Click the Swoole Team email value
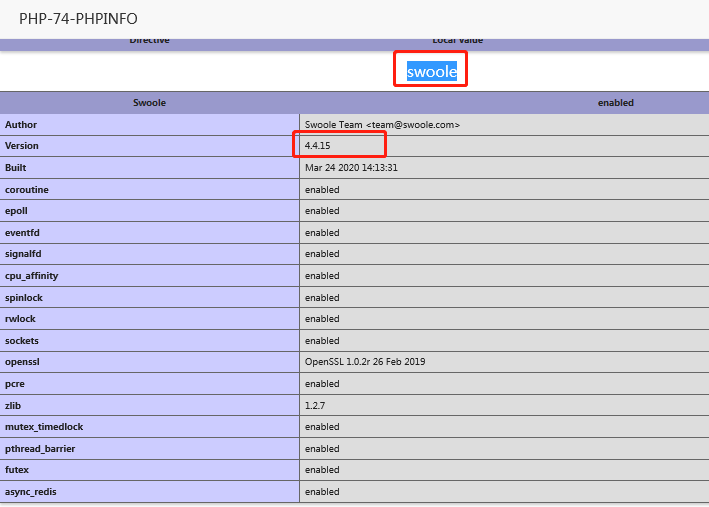Screen dimensions: 709x507 [382, 125]
